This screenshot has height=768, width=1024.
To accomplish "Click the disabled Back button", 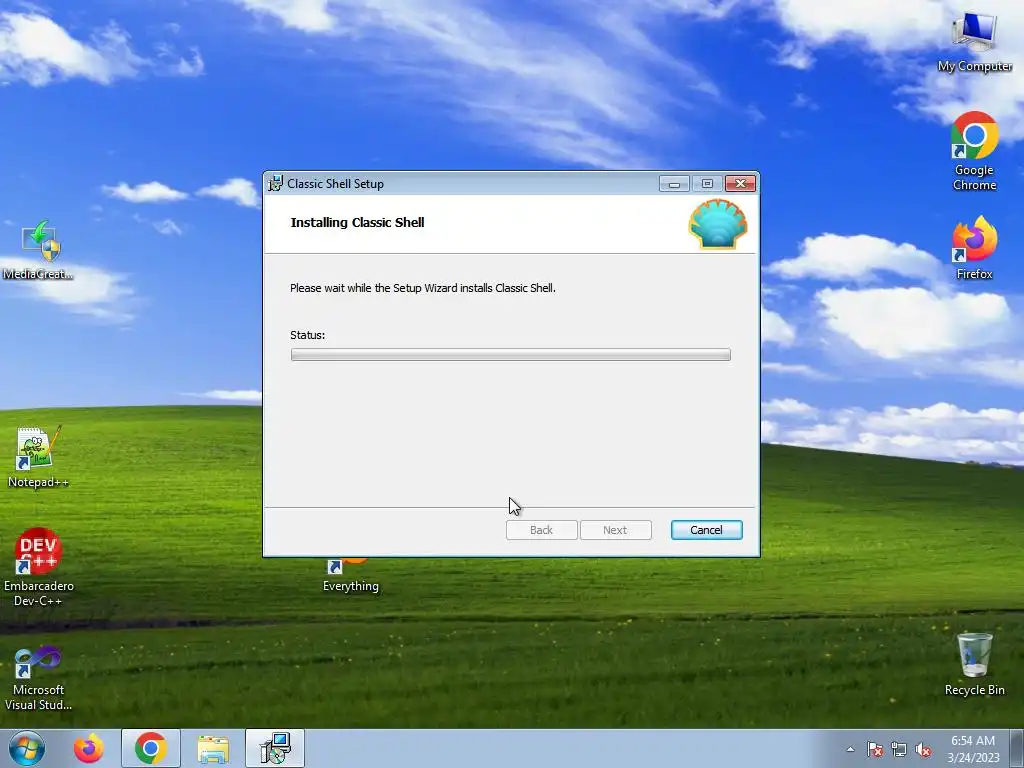I will [541, 530].
